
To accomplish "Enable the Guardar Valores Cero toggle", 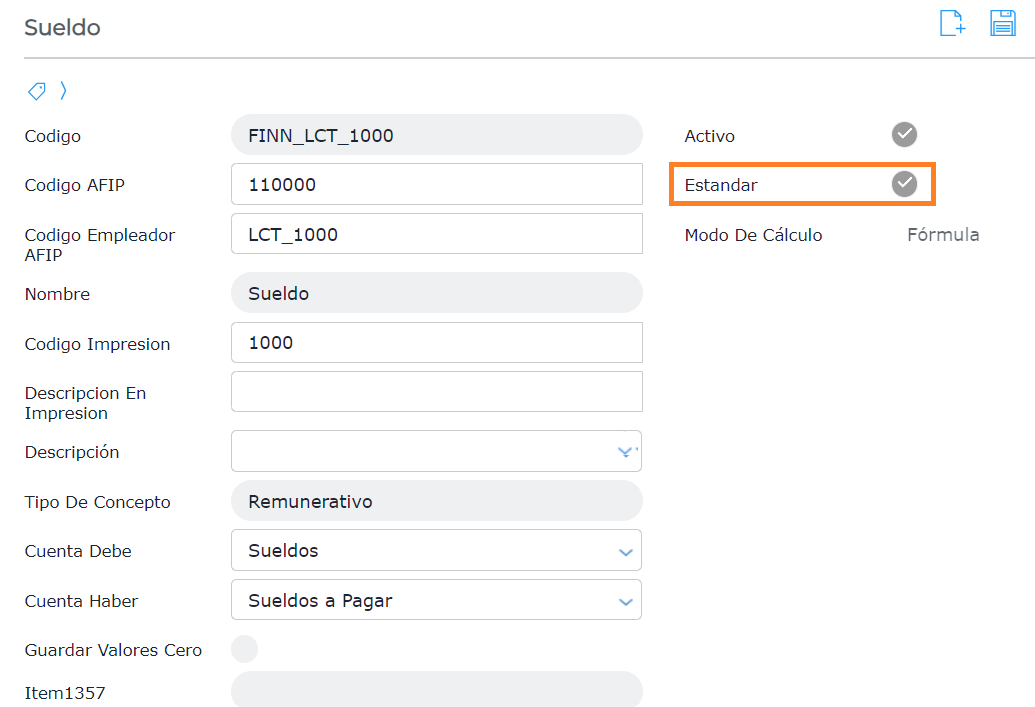I will (244, 649).
